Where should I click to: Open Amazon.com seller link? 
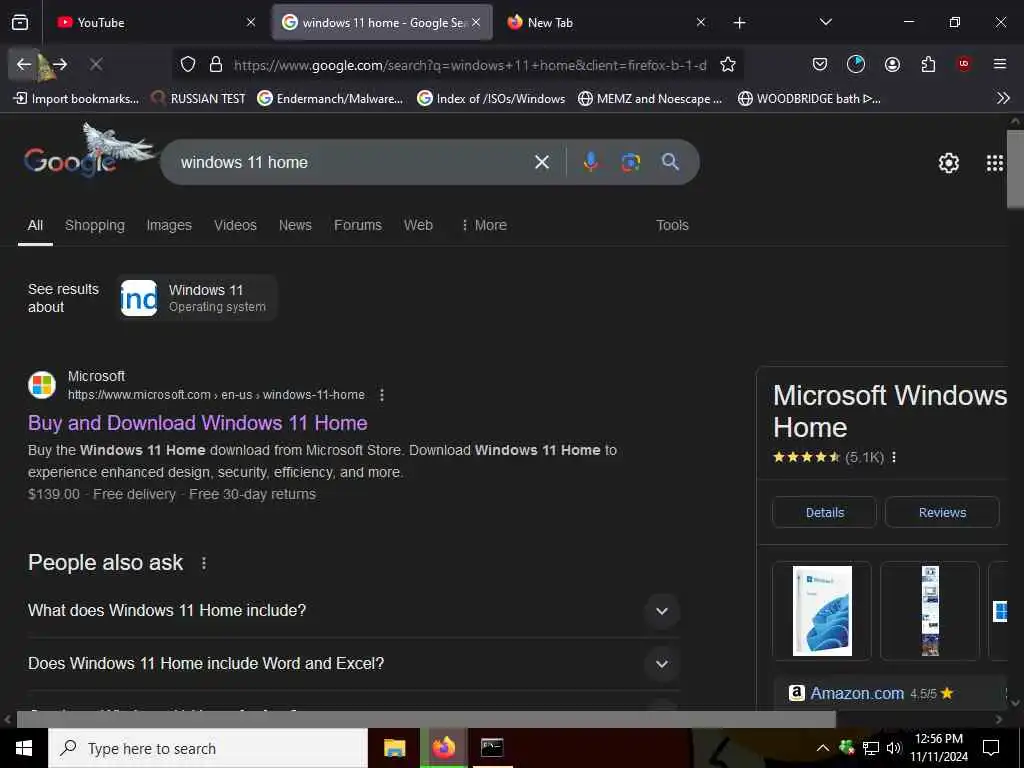click(x=857, y=694)
